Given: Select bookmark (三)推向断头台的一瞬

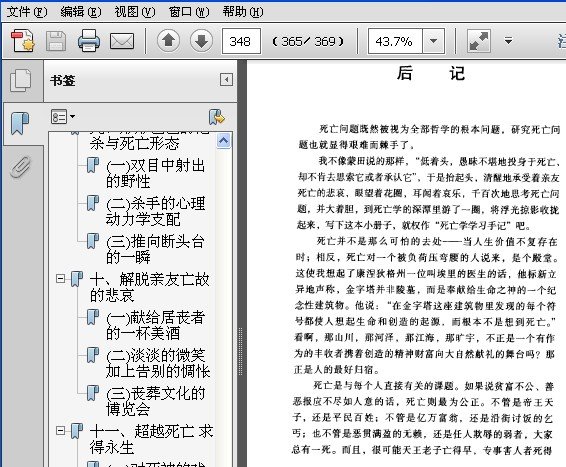Looking at the screenshot, I should pyautogui.click(x=155, y=249).
